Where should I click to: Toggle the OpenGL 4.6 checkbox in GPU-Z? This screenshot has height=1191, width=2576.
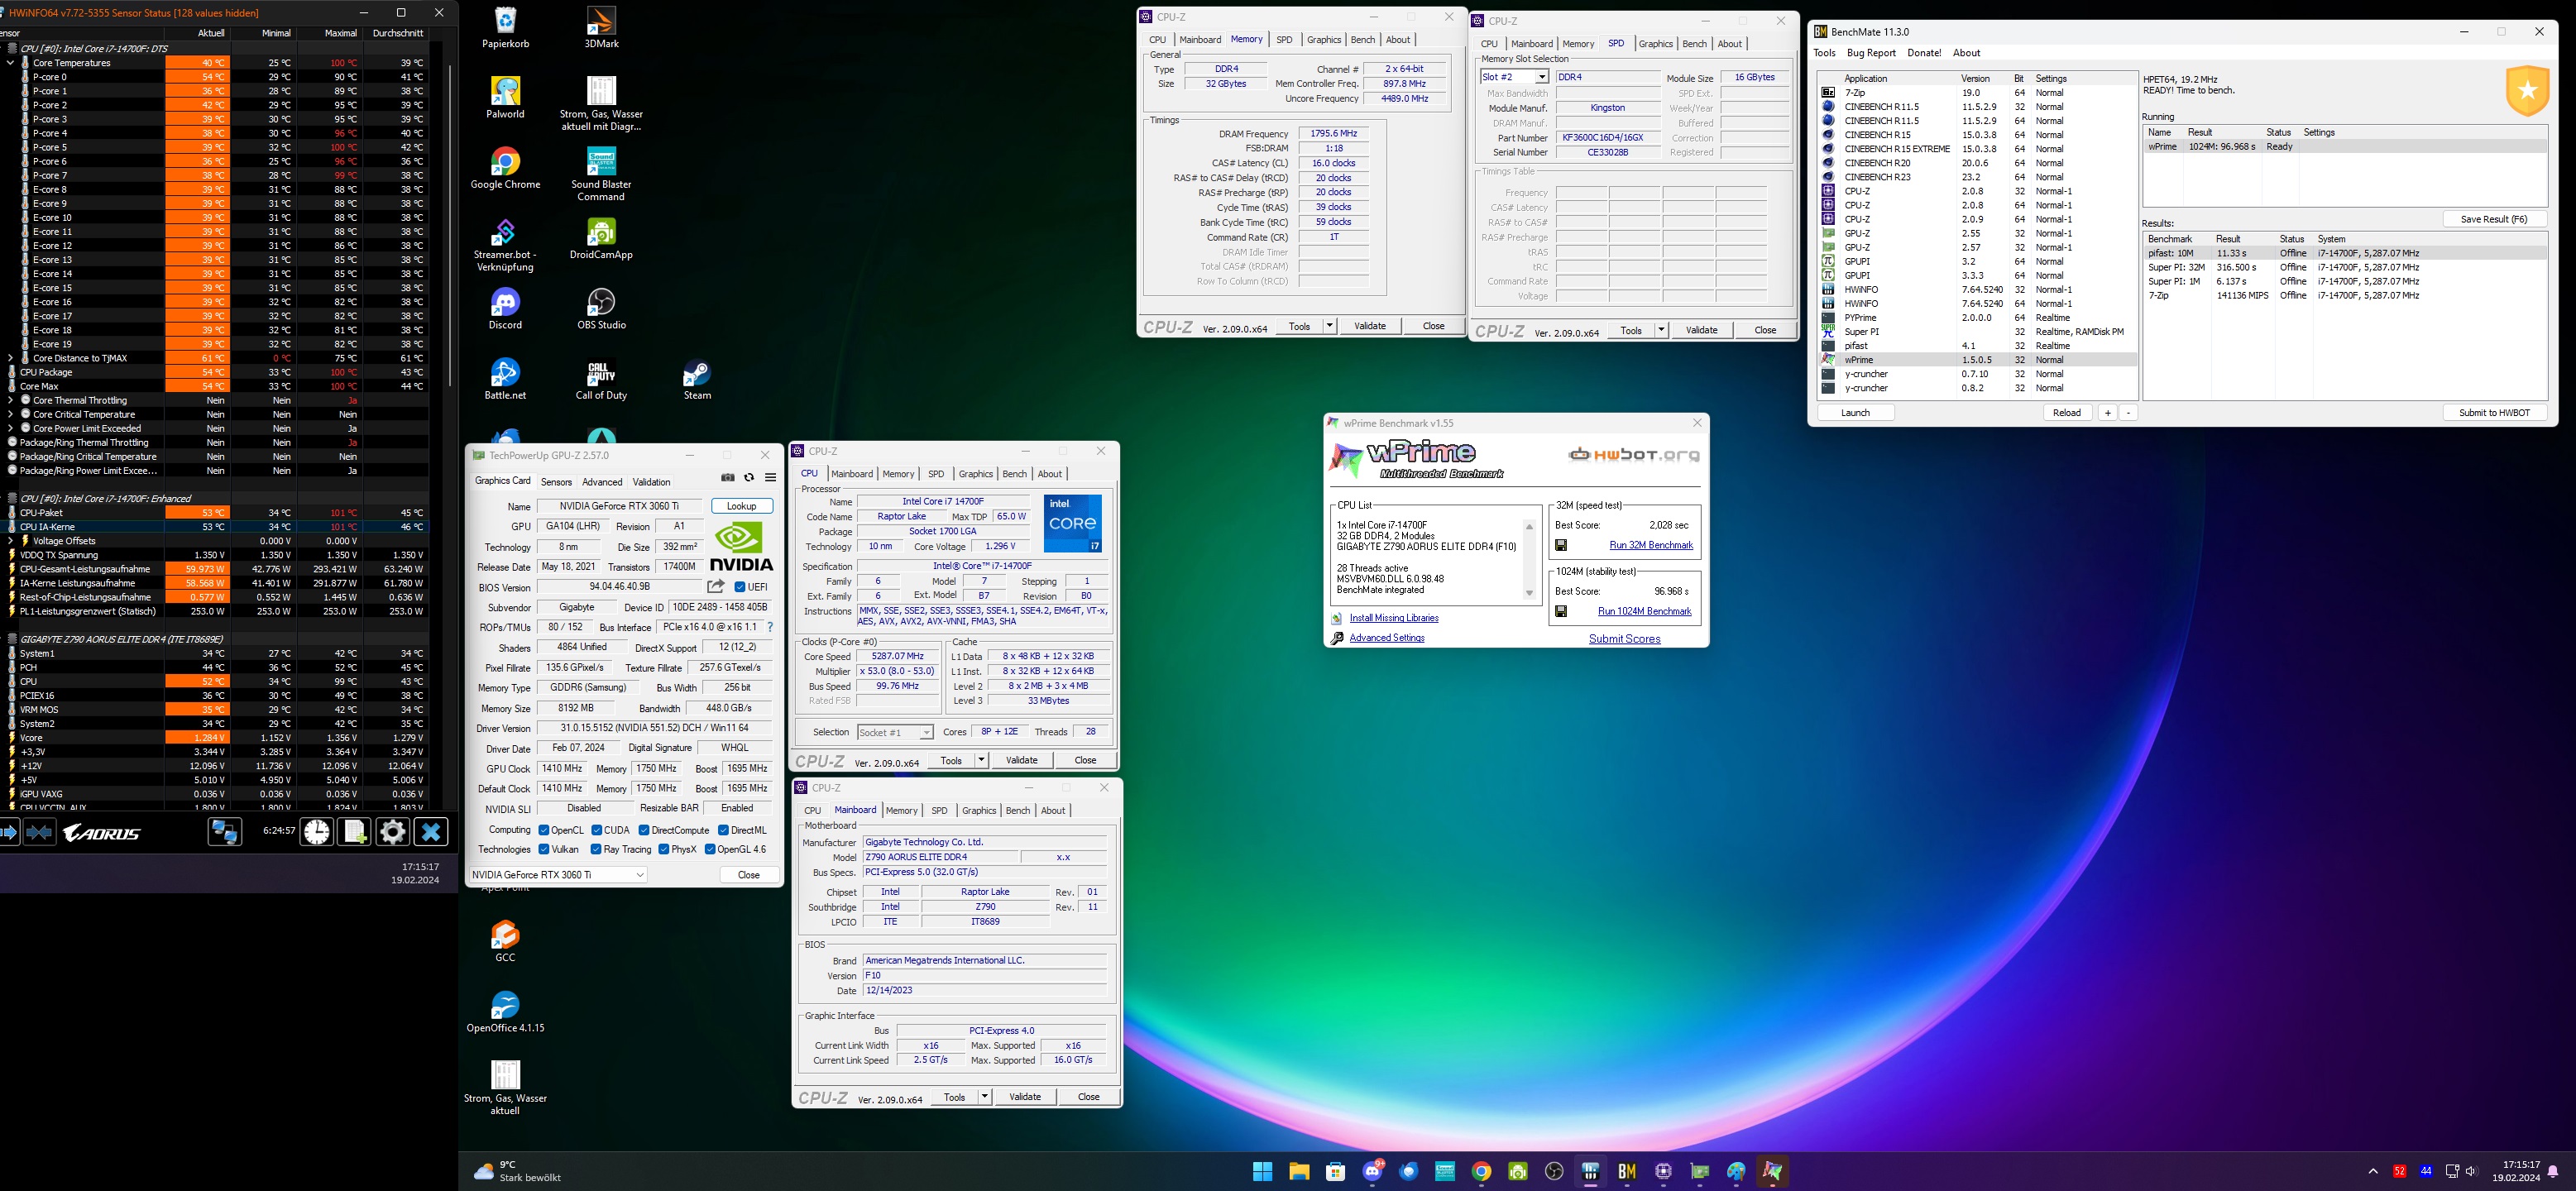pos(710,849)
